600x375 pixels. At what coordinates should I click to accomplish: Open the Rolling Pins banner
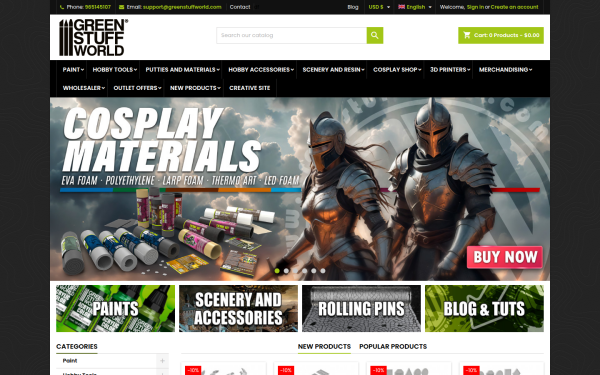(361, 308)
